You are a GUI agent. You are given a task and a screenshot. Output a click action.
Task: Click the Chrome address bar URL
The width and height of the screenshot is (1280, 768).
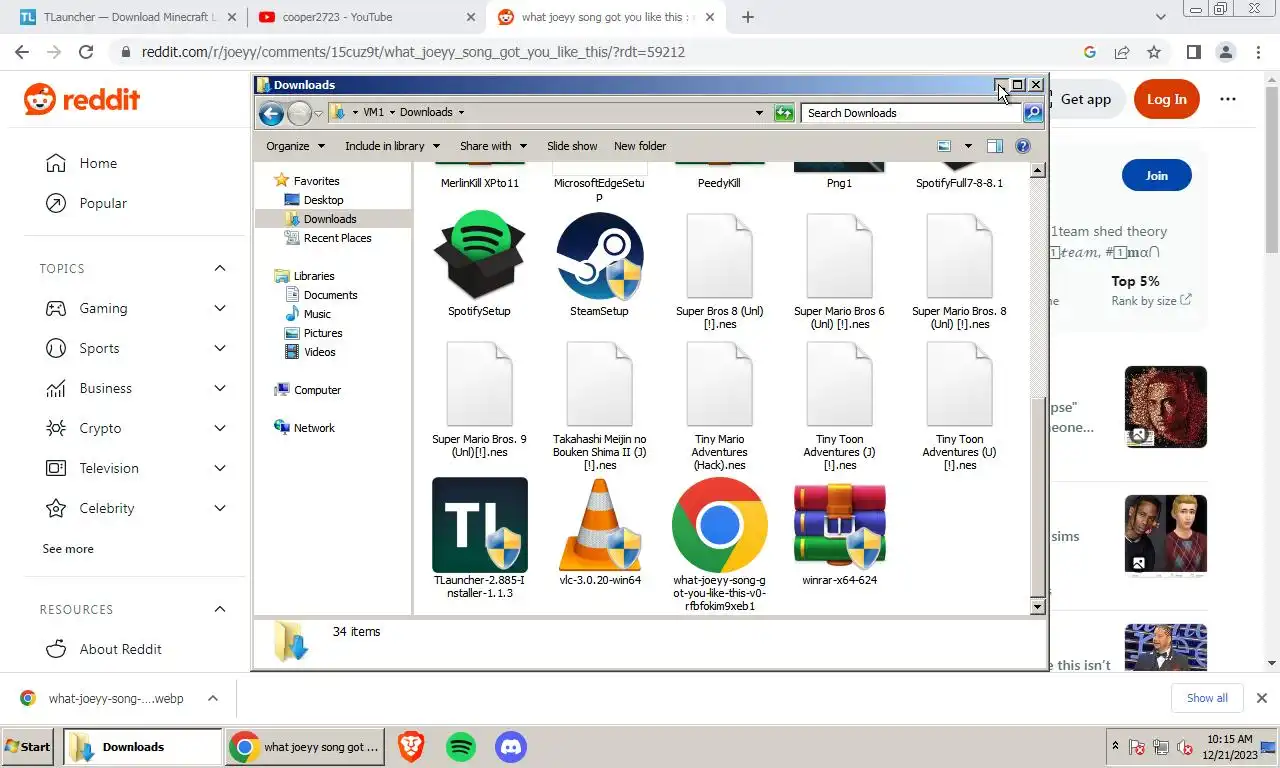click(413, 52)
